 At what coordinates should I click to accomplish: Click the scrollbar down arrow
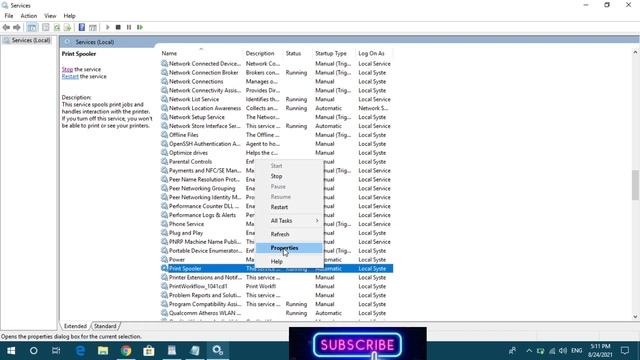pos(635,316)
